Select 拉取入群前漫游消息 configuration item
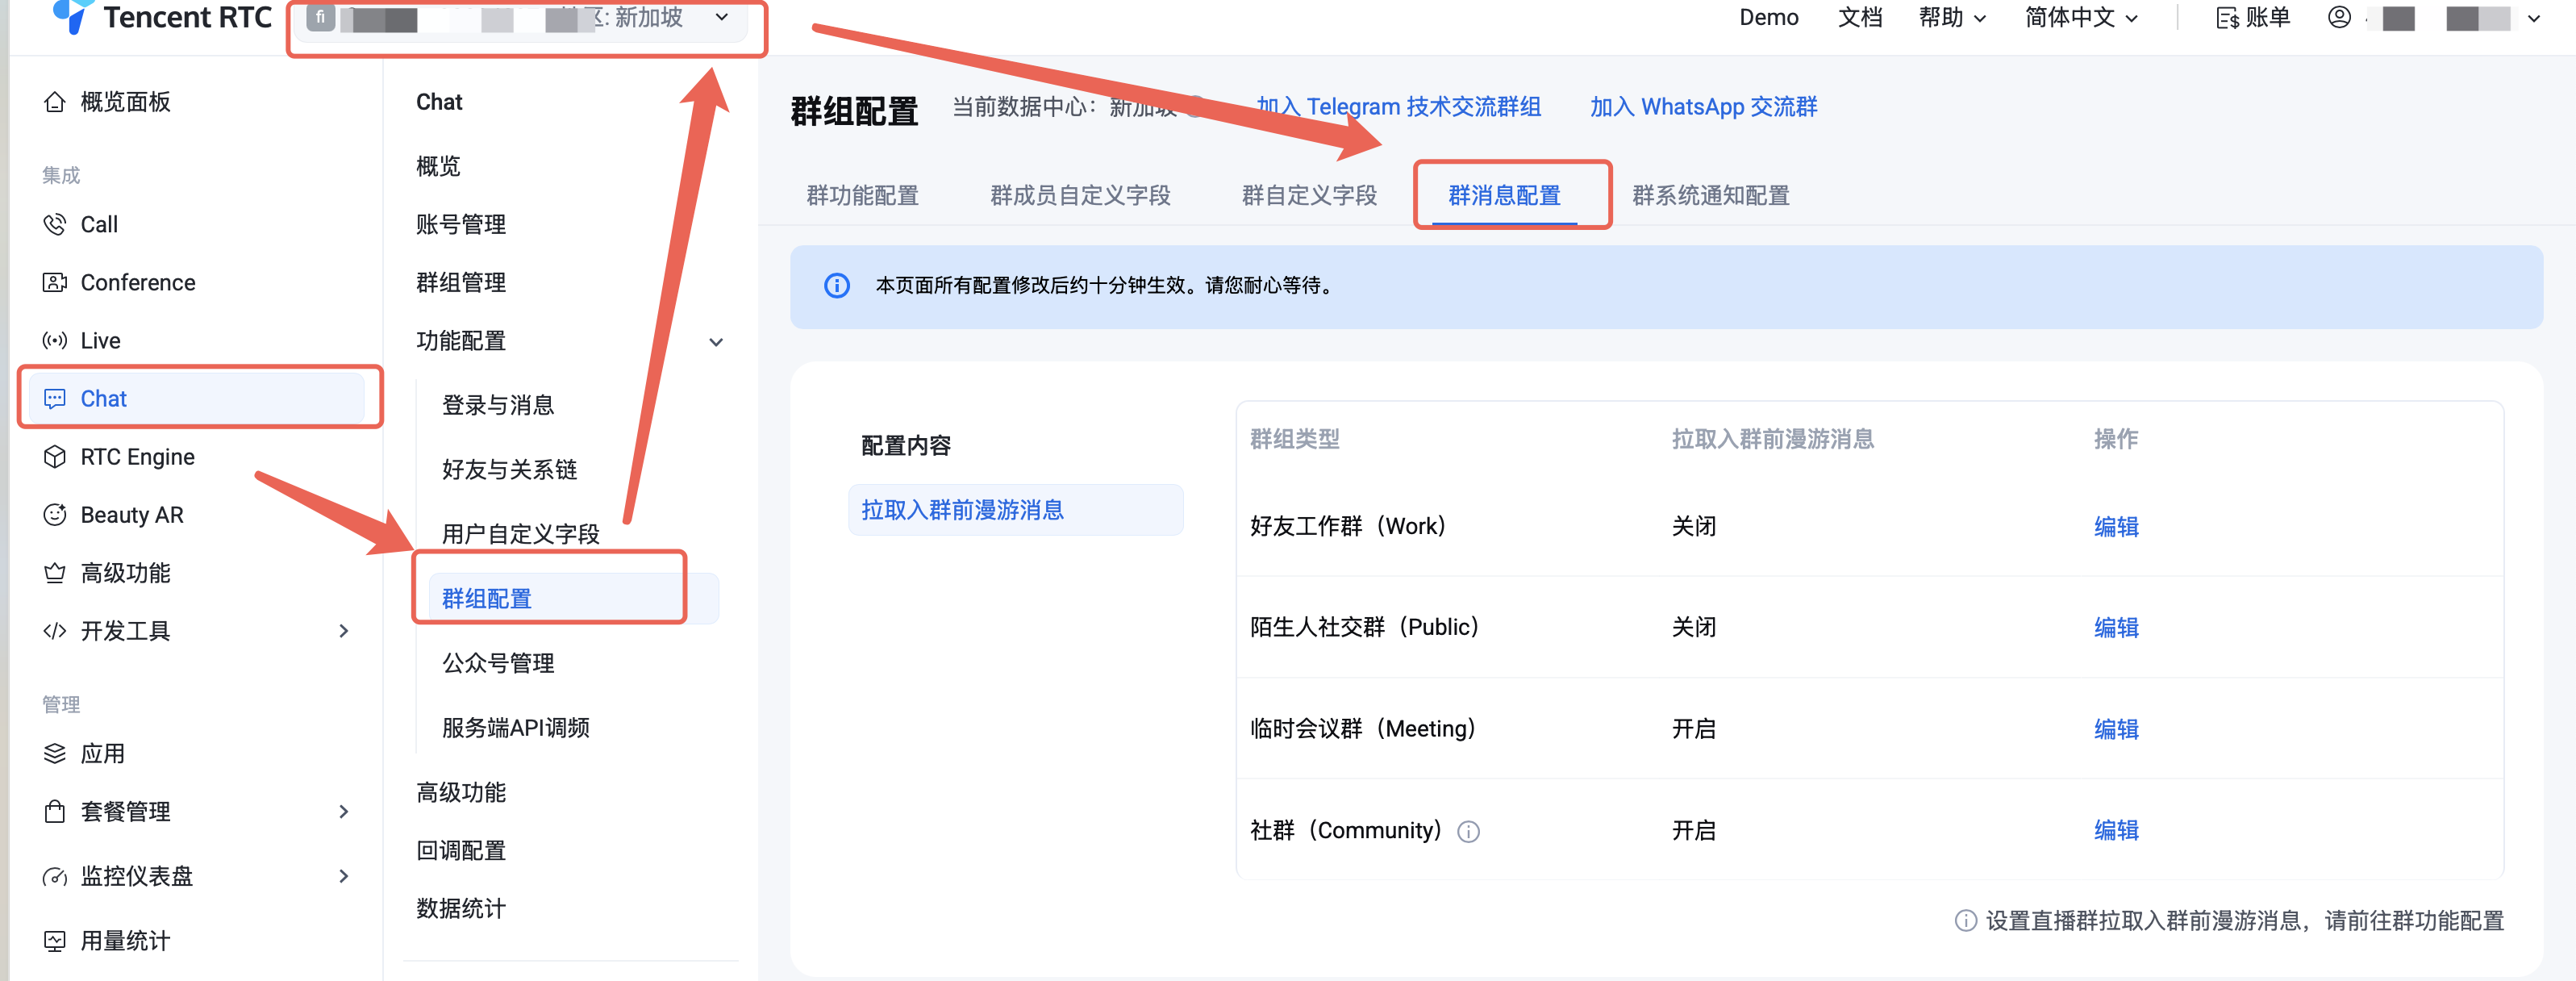 (962, 510)
